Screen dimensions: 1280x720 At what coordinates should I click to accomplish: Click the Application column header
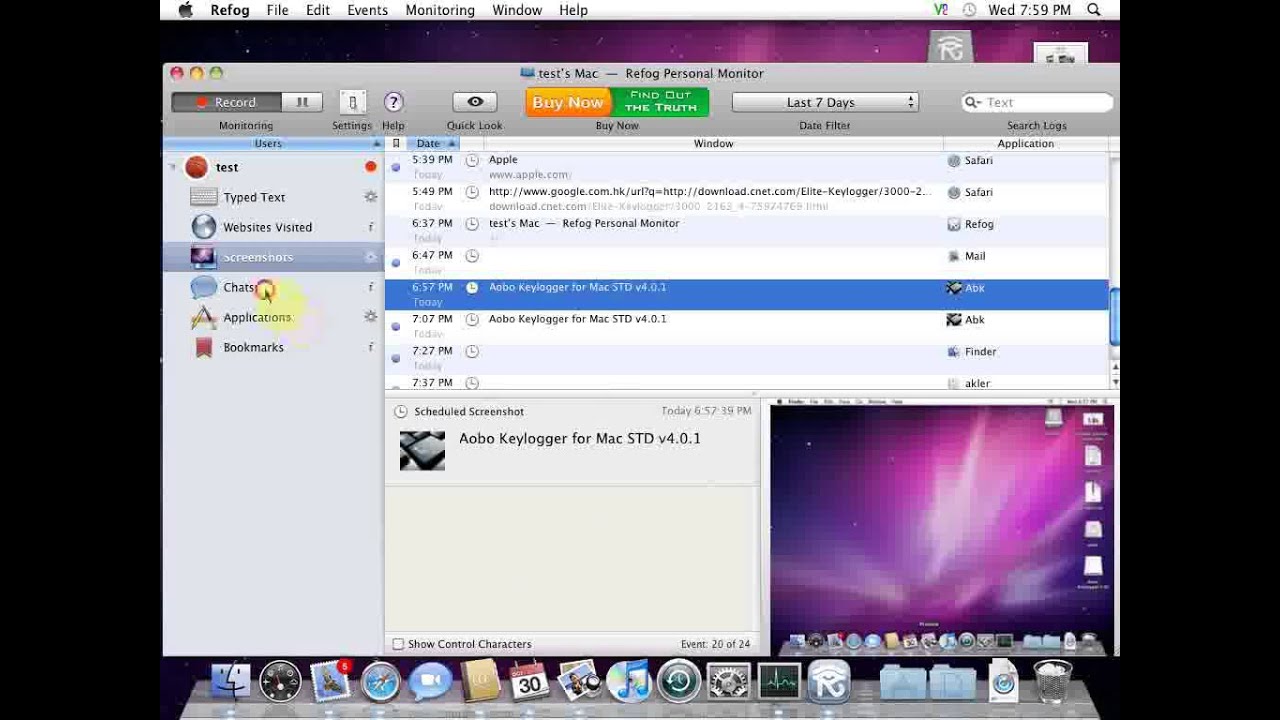(x=1025, y=143)
